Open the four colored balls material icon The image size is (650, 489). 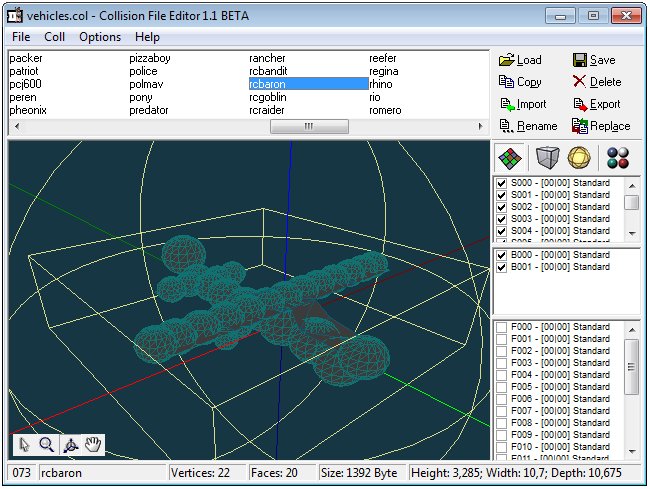(x=618, y=158)
